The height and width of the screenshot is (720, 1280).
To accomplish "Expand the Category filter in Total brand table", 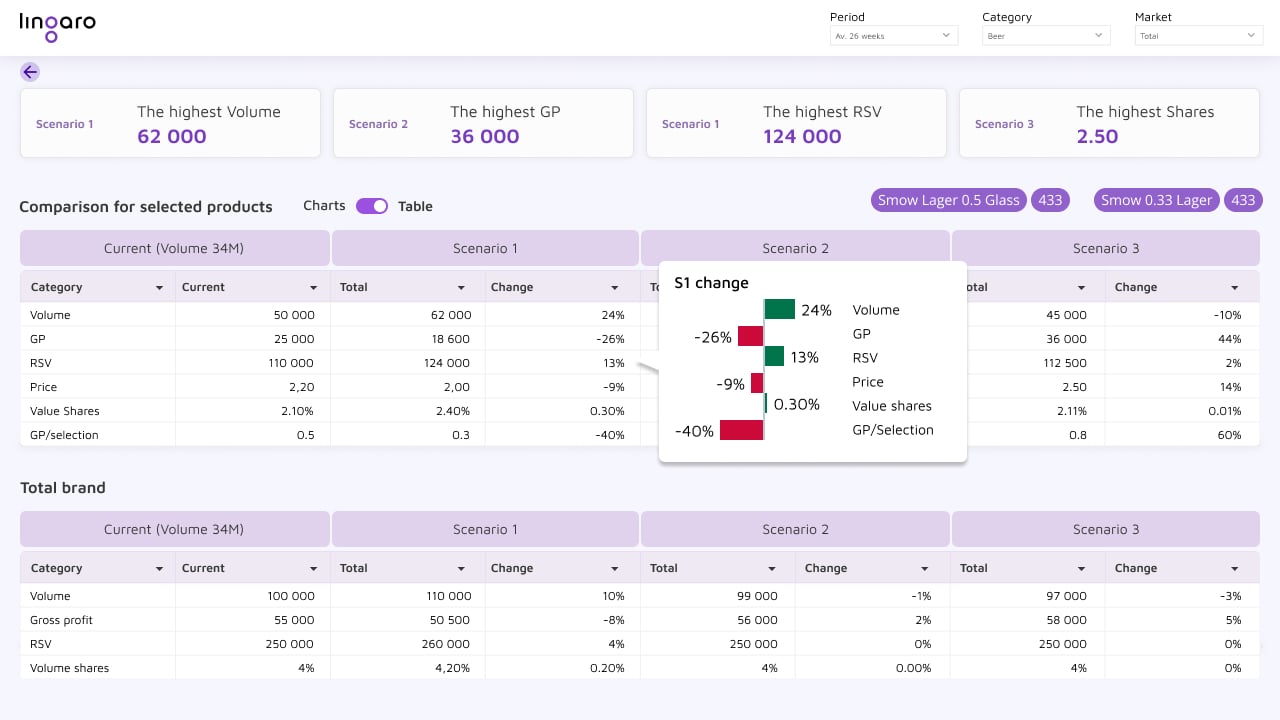I will 158,568.
